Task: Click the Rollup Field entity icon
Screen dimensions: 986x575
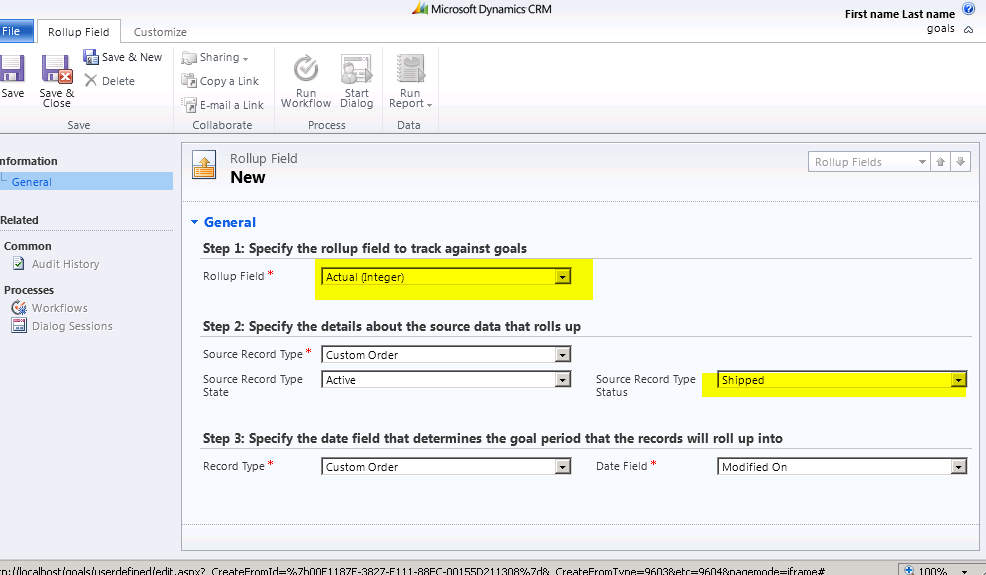Action: (204, 165)
